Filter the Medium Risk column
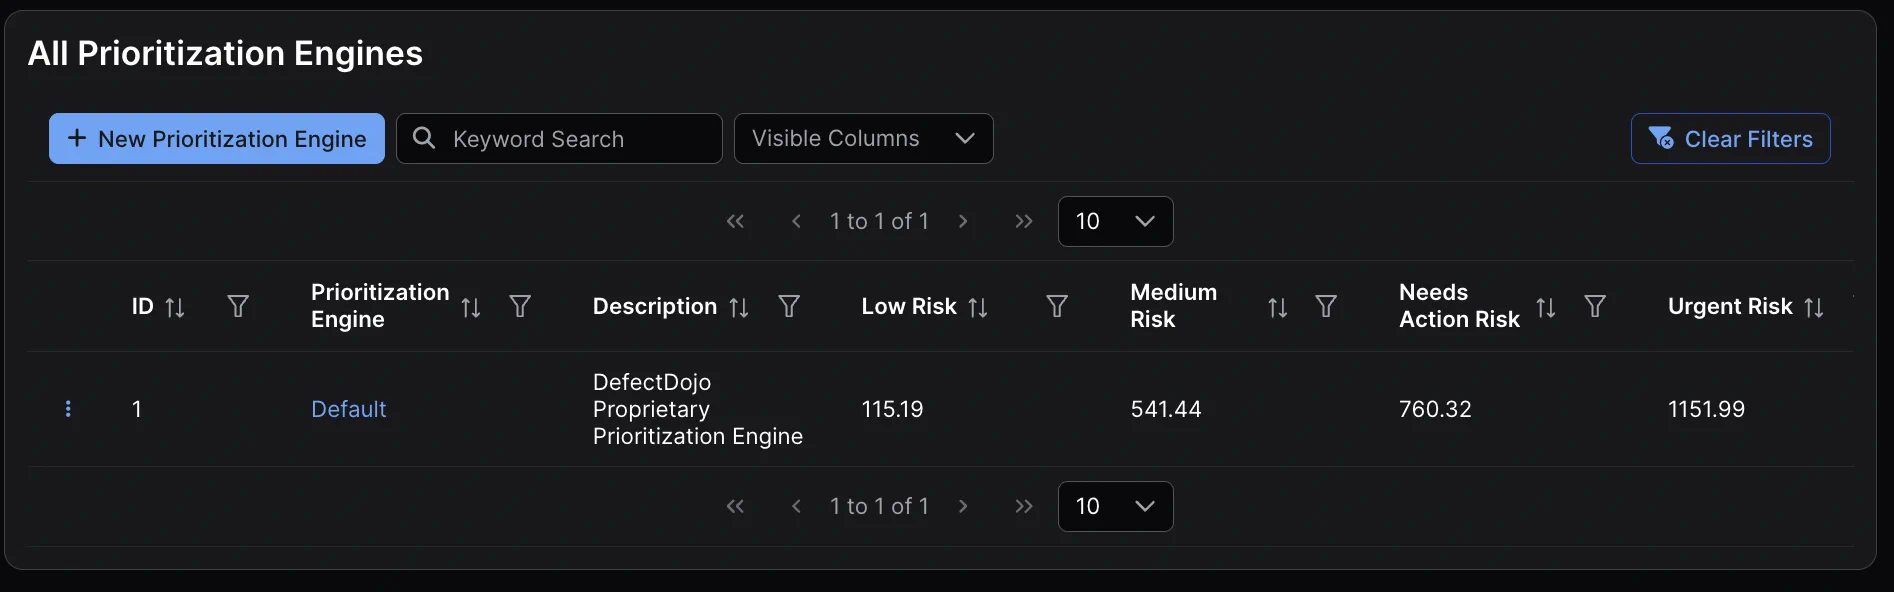The height and width of the screenshot is (592, 1894). 1326,306
